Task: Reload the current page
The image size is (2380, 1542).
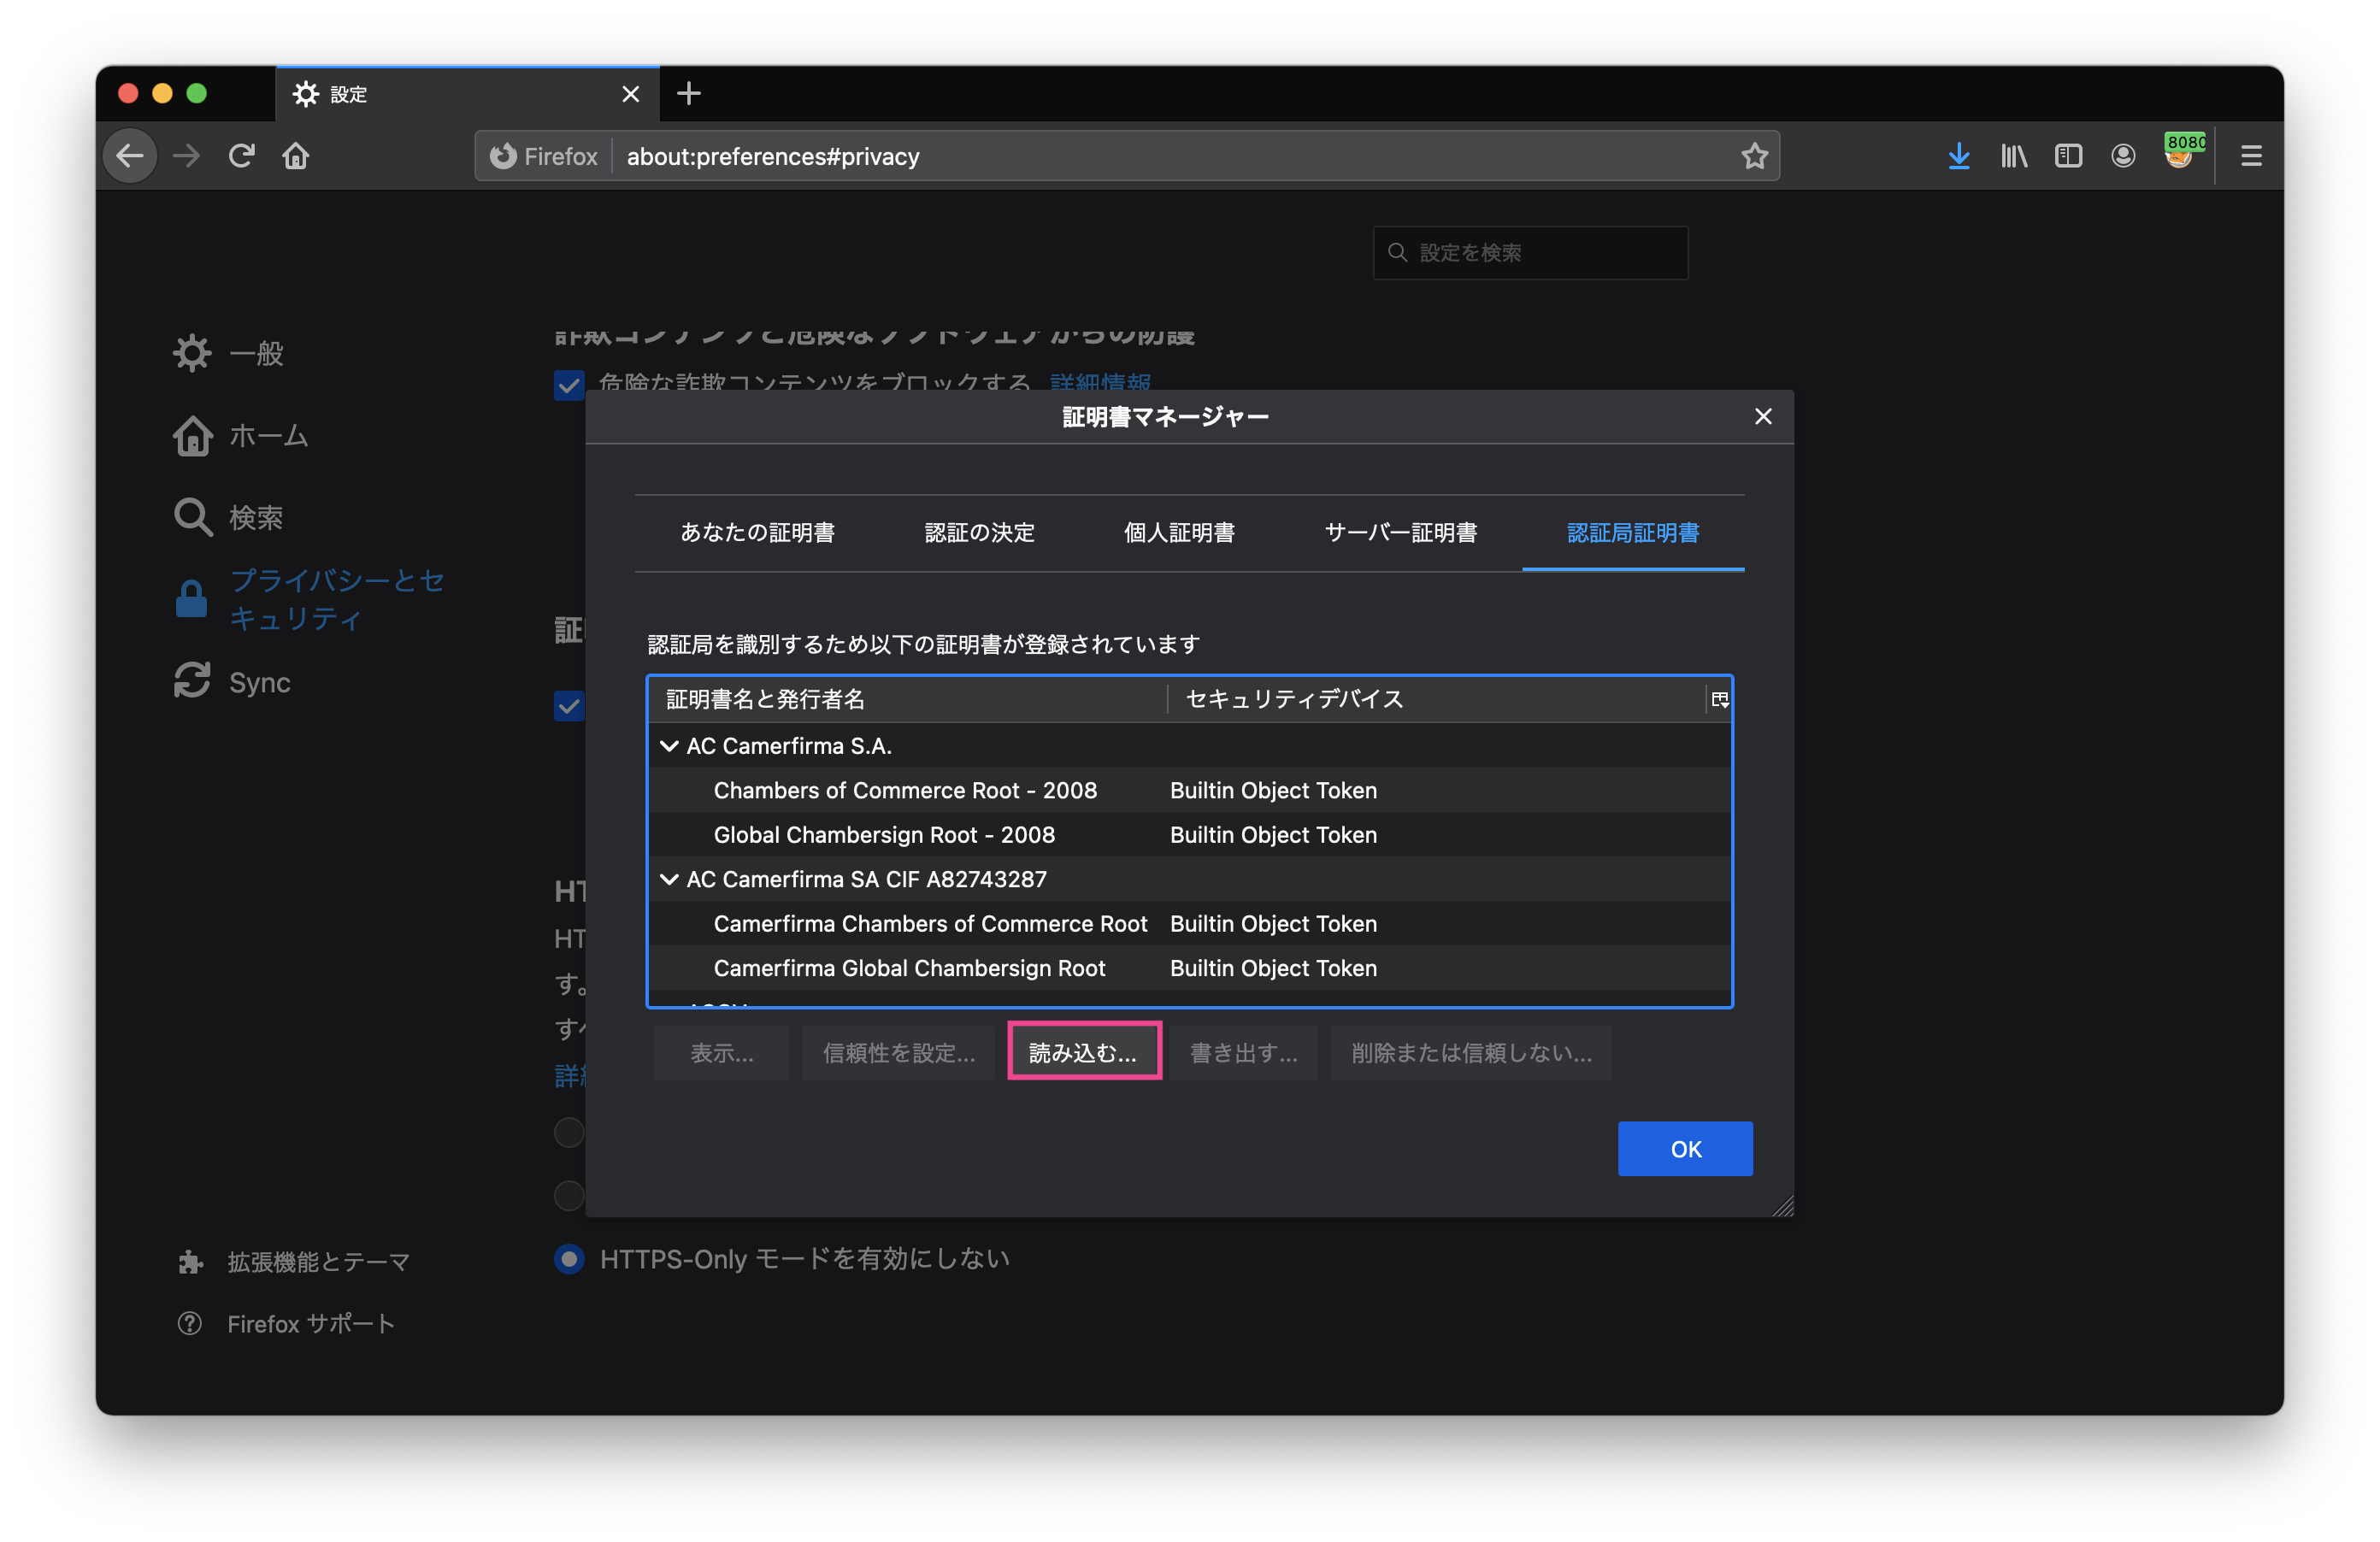Action: (241, 156)
